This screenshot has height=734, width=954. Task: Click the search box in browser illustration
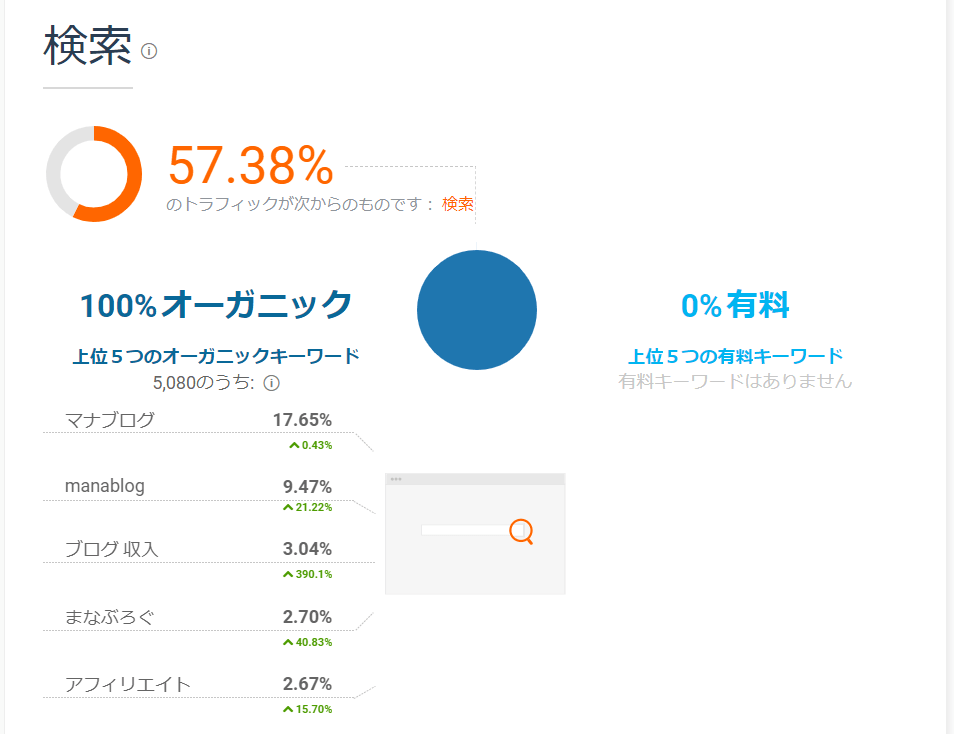[466, 530]
